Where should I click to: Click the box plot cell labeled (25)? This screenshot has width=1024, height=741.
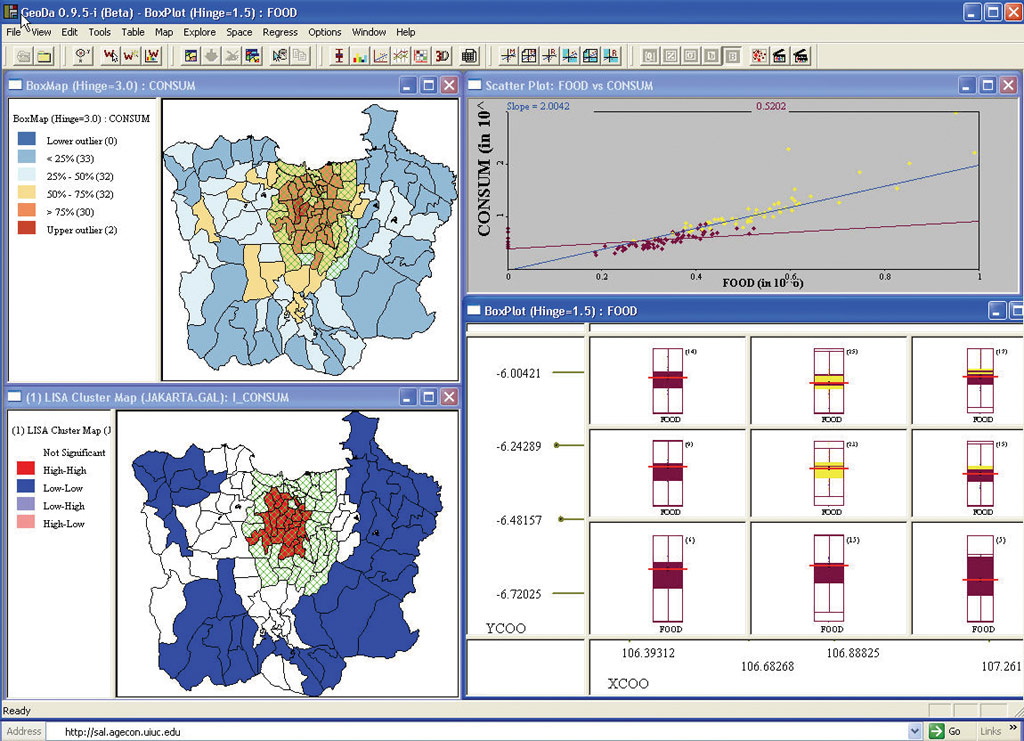tap(829, 381)
